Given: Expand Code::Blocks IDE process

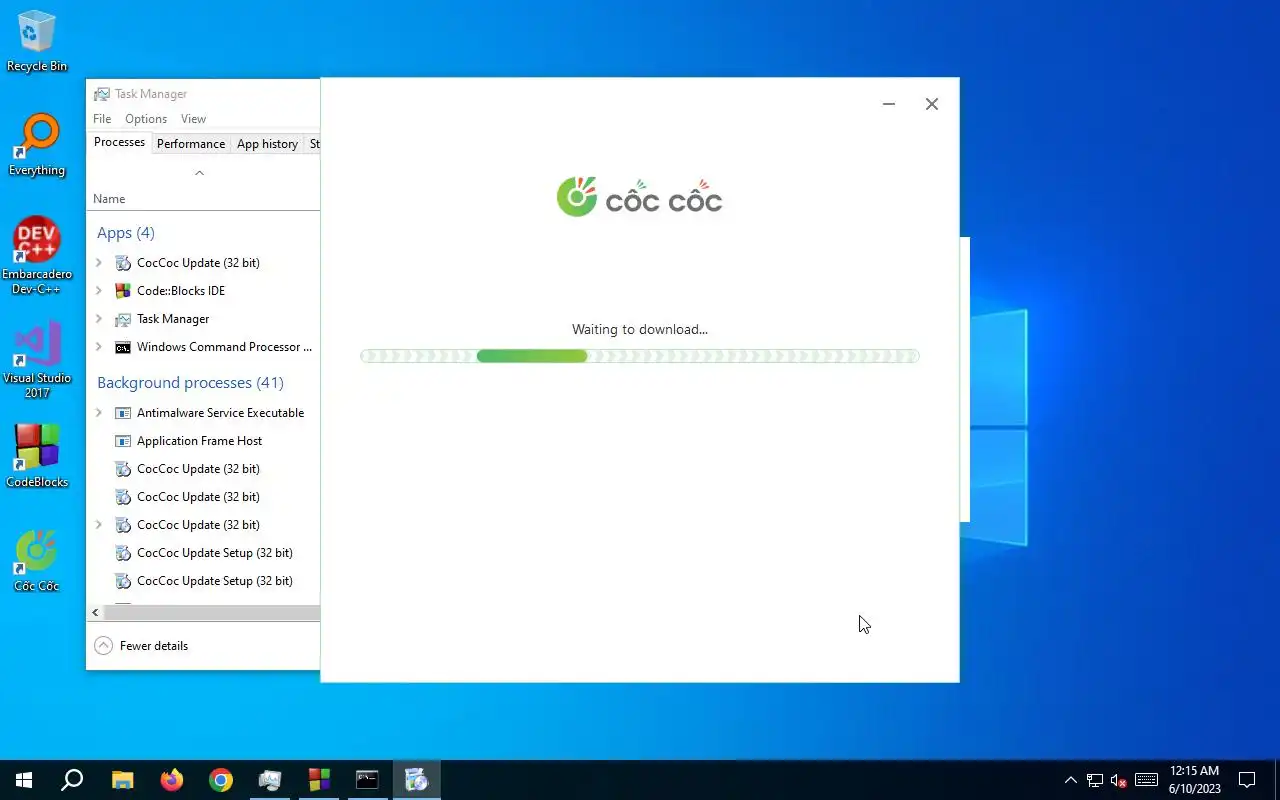Looking at the screenshot, I should pos(99,291).
